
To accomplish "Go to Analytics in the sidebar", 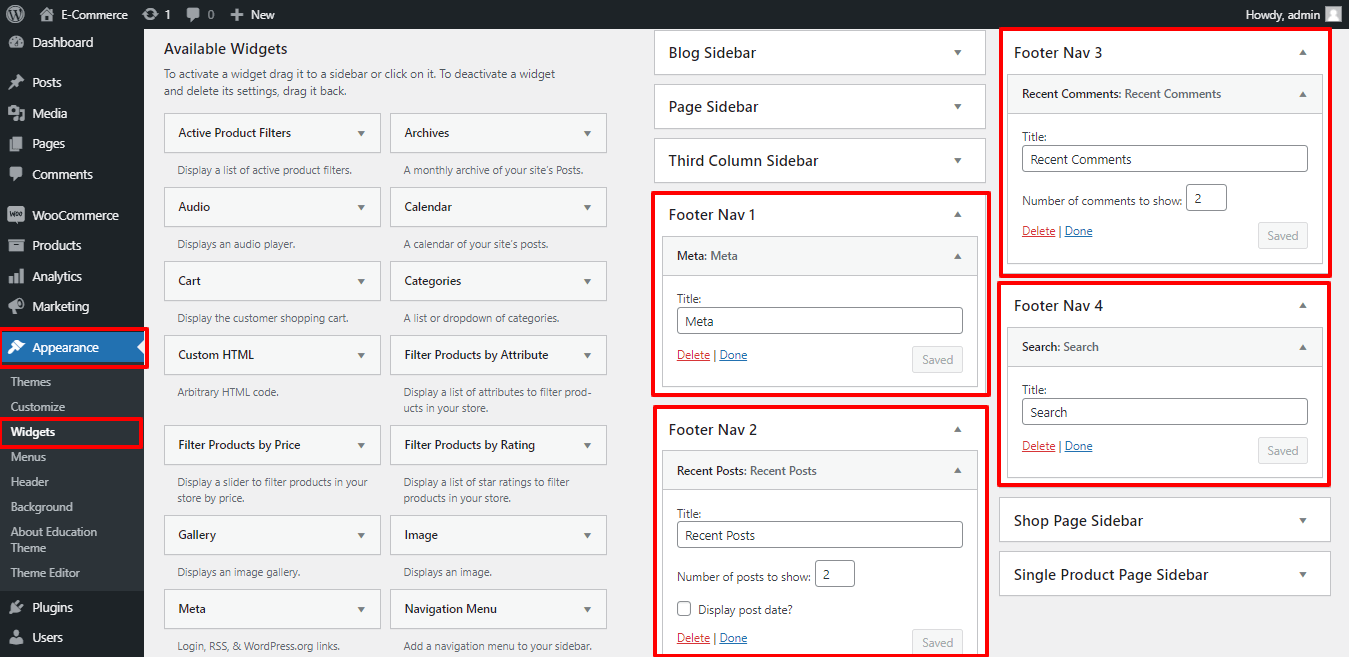I will coord(56,276).
